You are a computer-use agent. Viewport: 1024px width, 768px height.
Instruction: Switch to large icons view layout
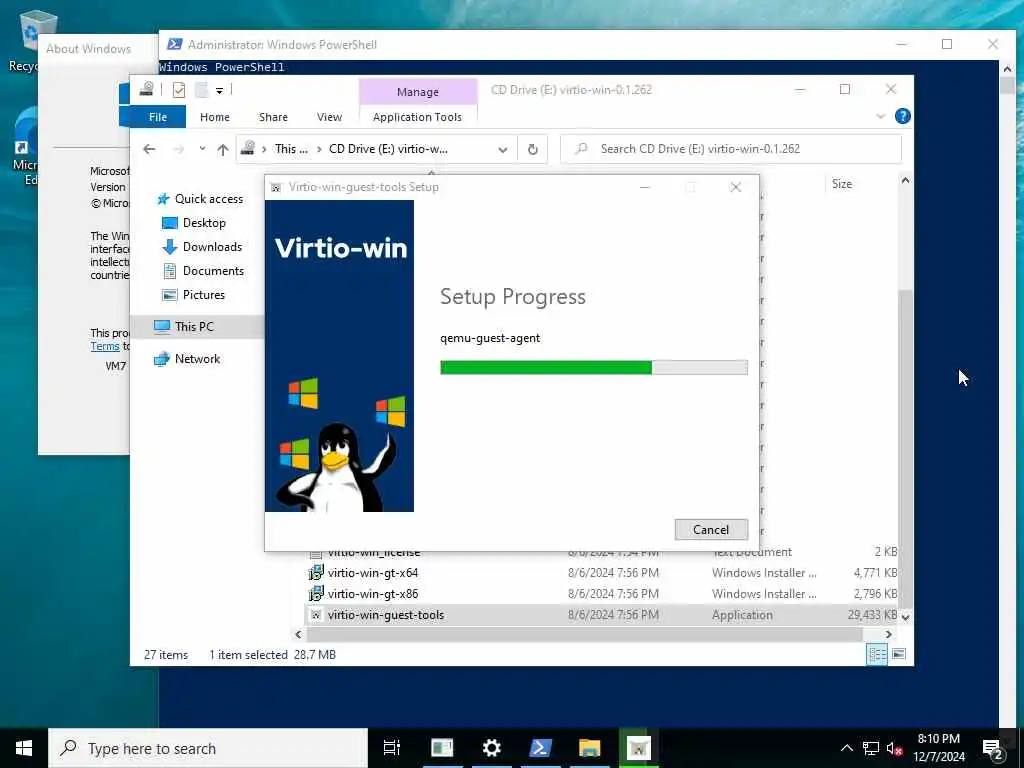coord(899,654)
